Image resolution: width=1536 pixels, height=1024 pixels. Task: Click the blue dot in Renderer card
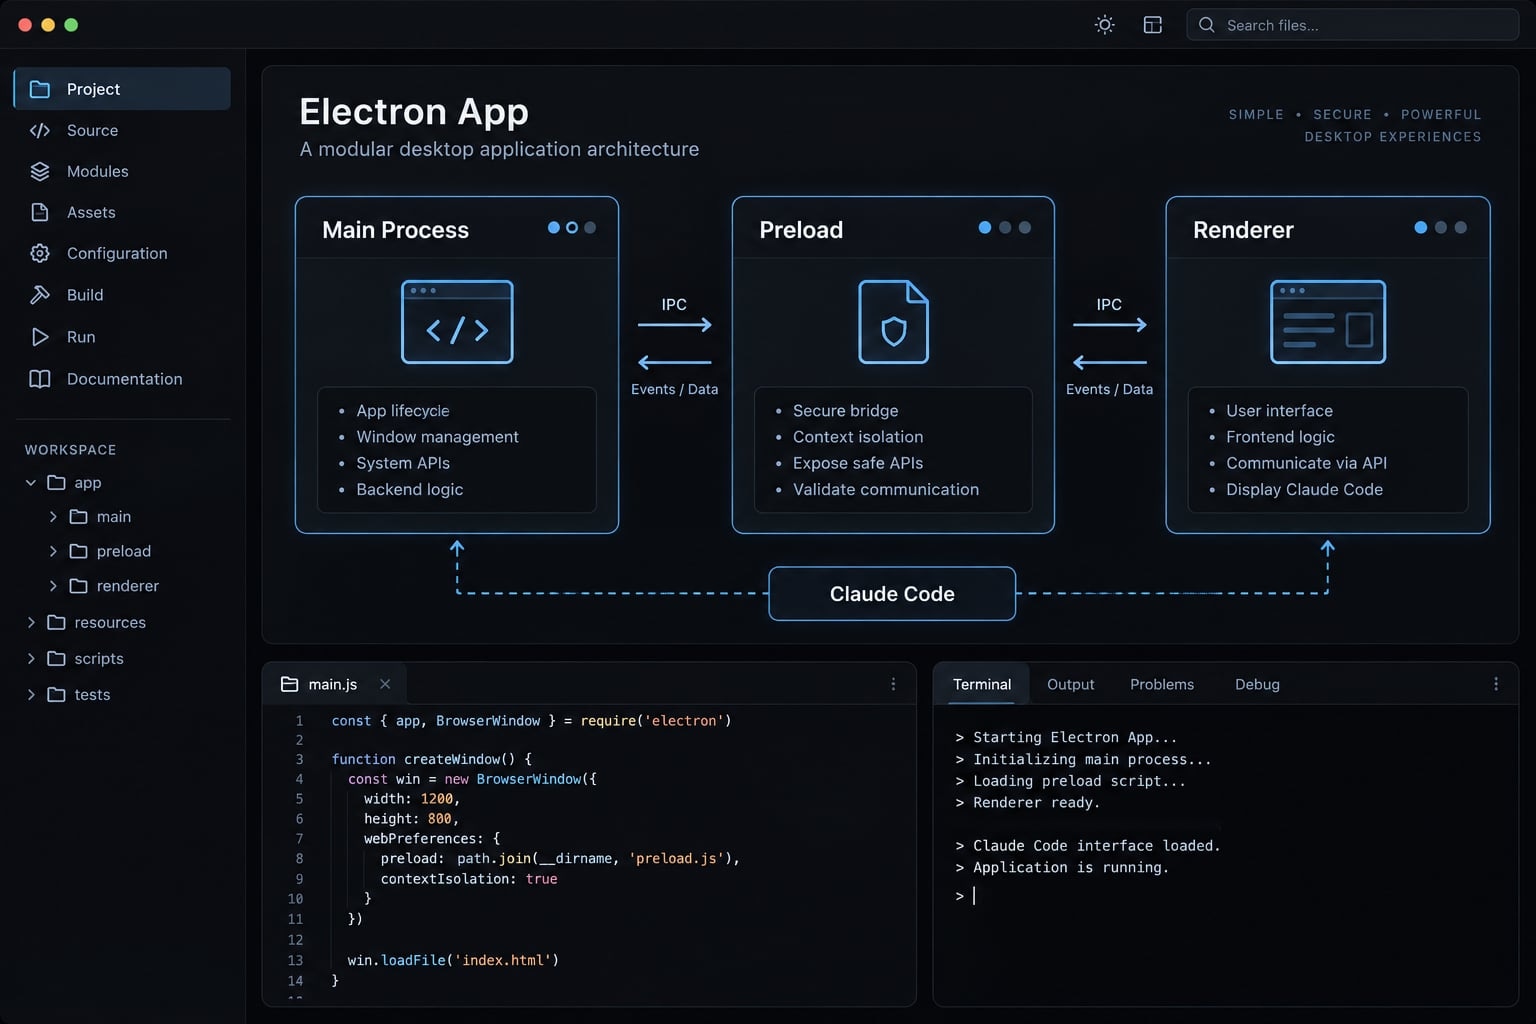[x=1421, y=228]
